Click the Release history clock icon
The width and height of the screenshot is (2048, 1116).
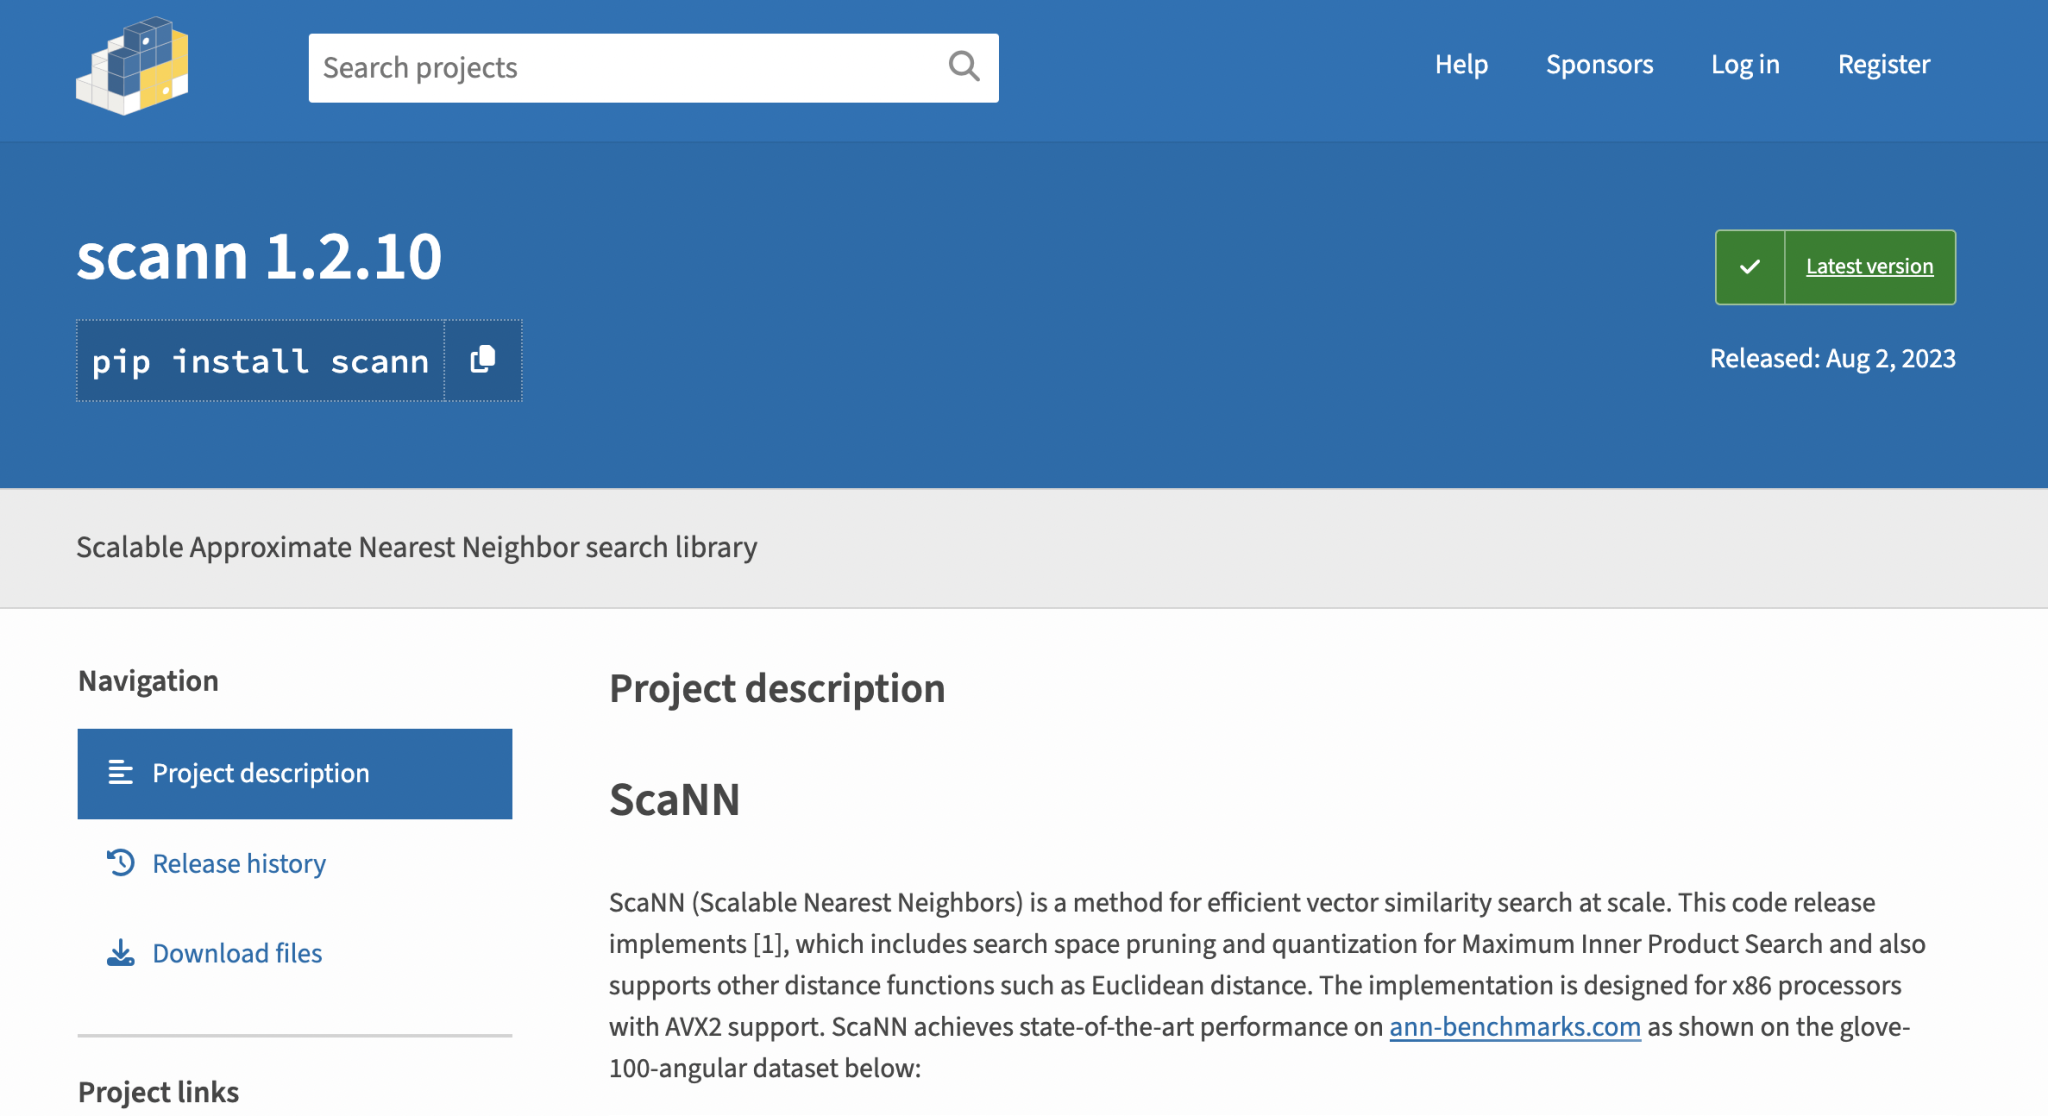click(x=121, y=863)
